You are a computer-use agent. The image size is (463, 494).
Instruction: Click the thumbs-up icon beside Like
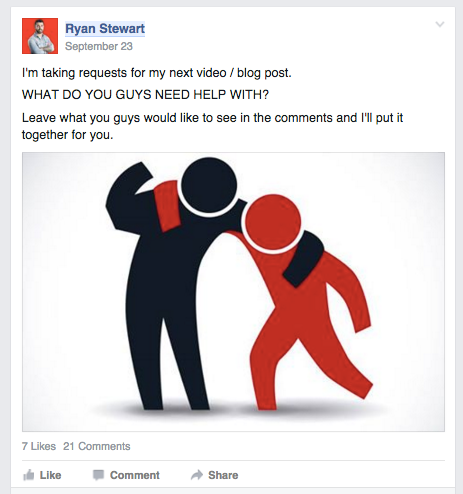pyautogui.click(x=29, y=475)
